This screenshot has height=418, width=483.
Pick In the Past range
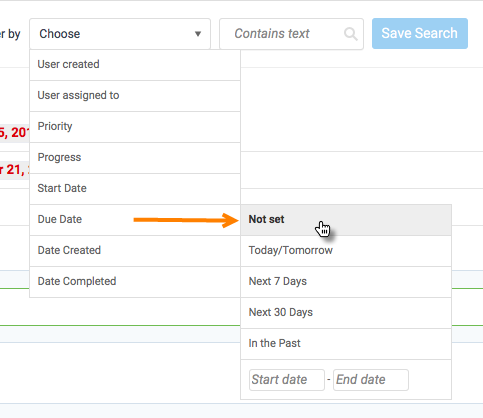[x=346, y=344]
